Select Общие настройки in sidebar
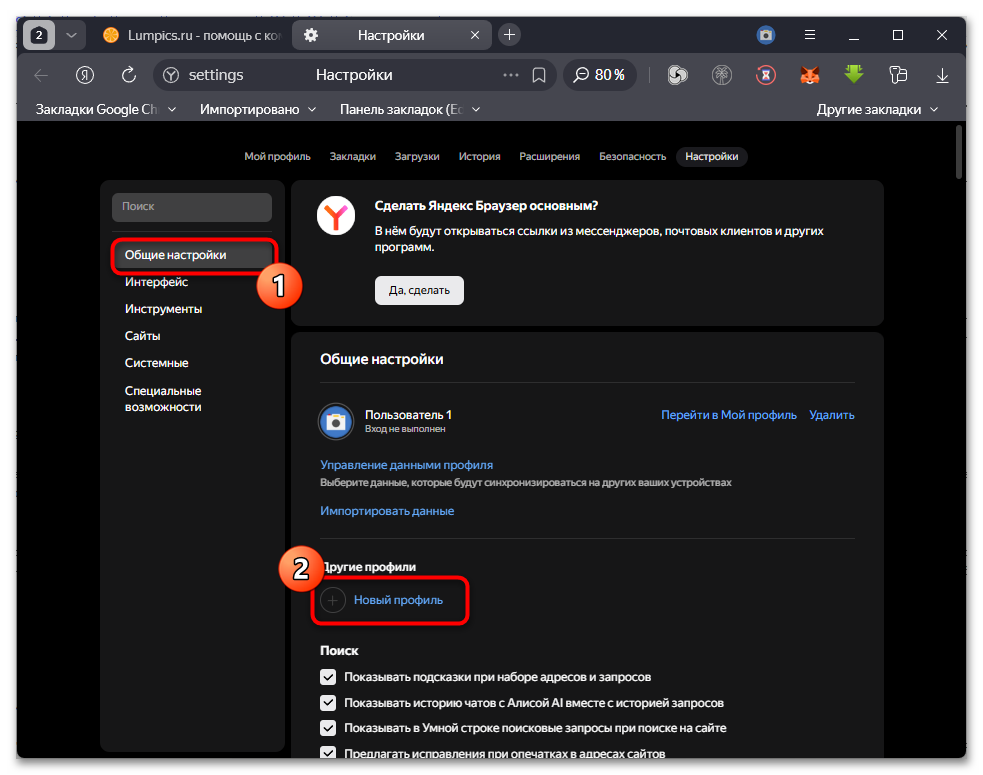 (192, 255)
